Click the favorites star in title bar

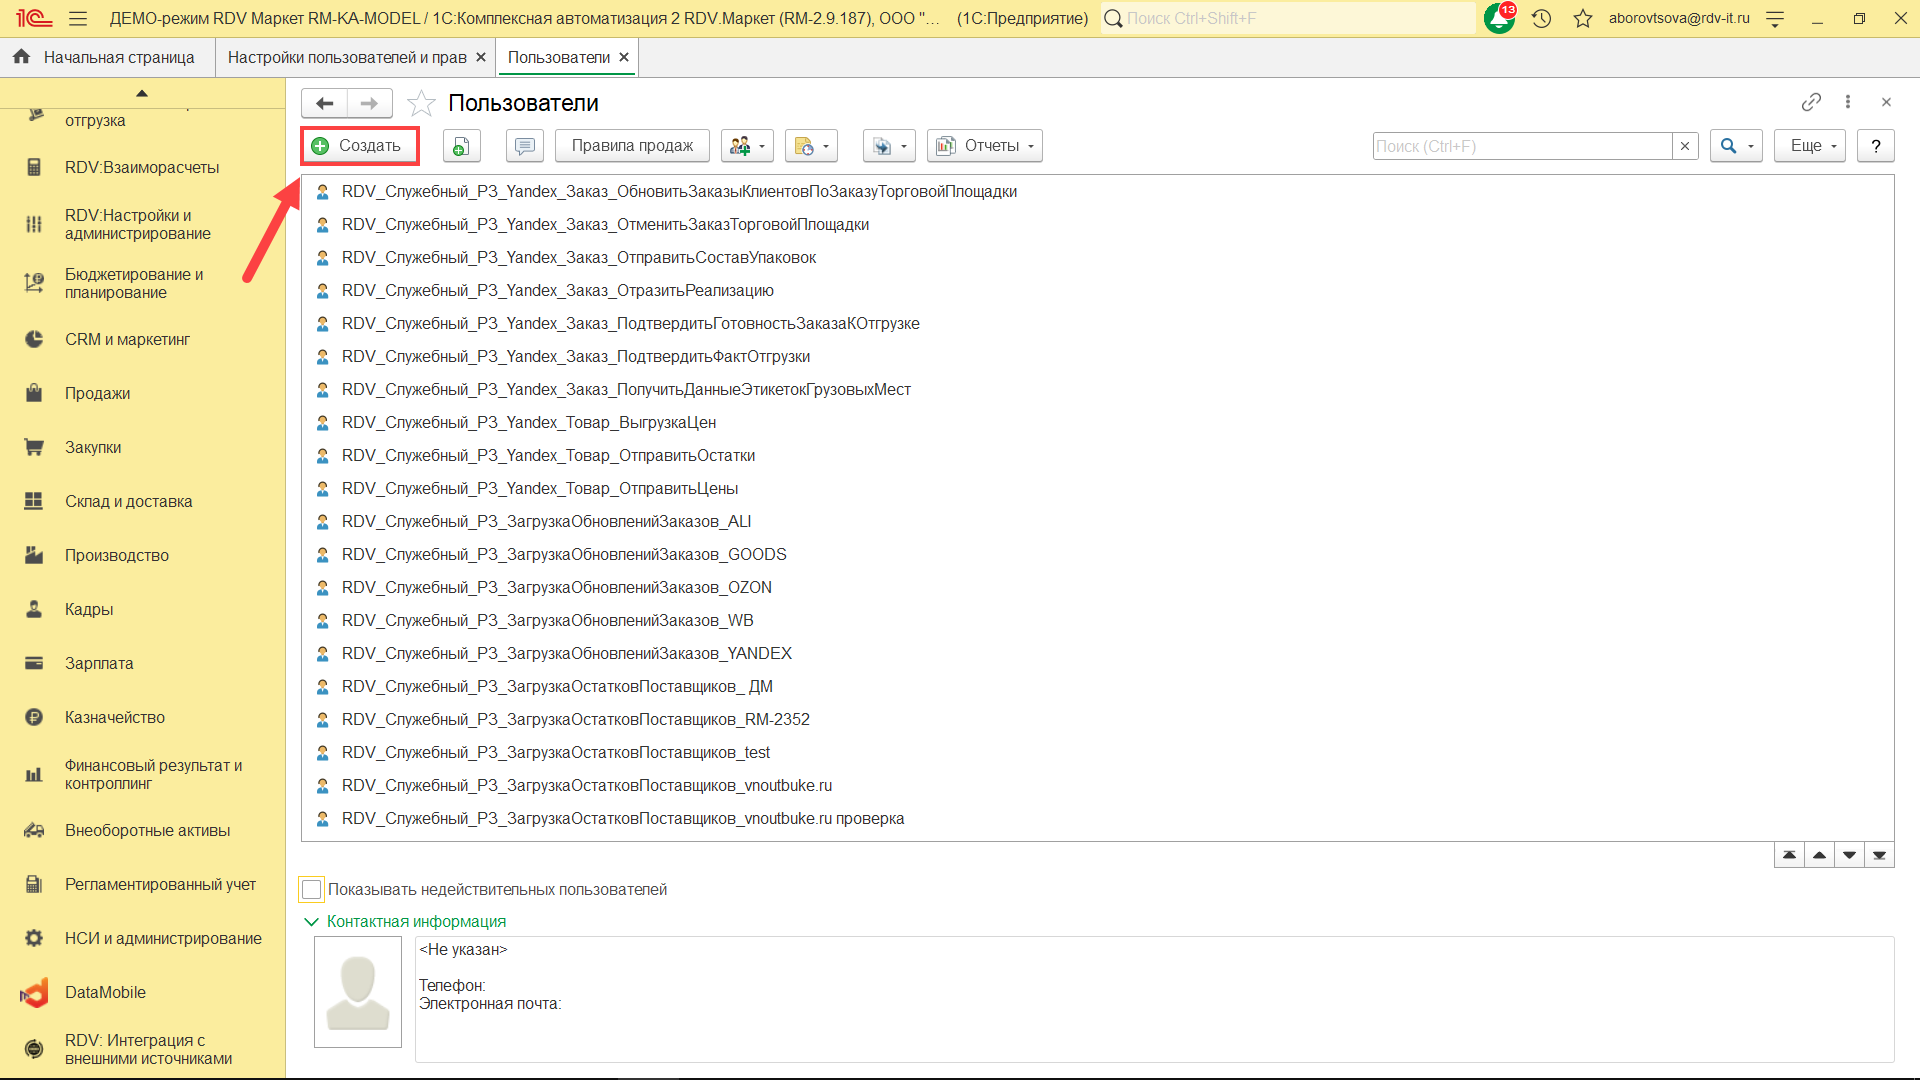pos(1582,18)
